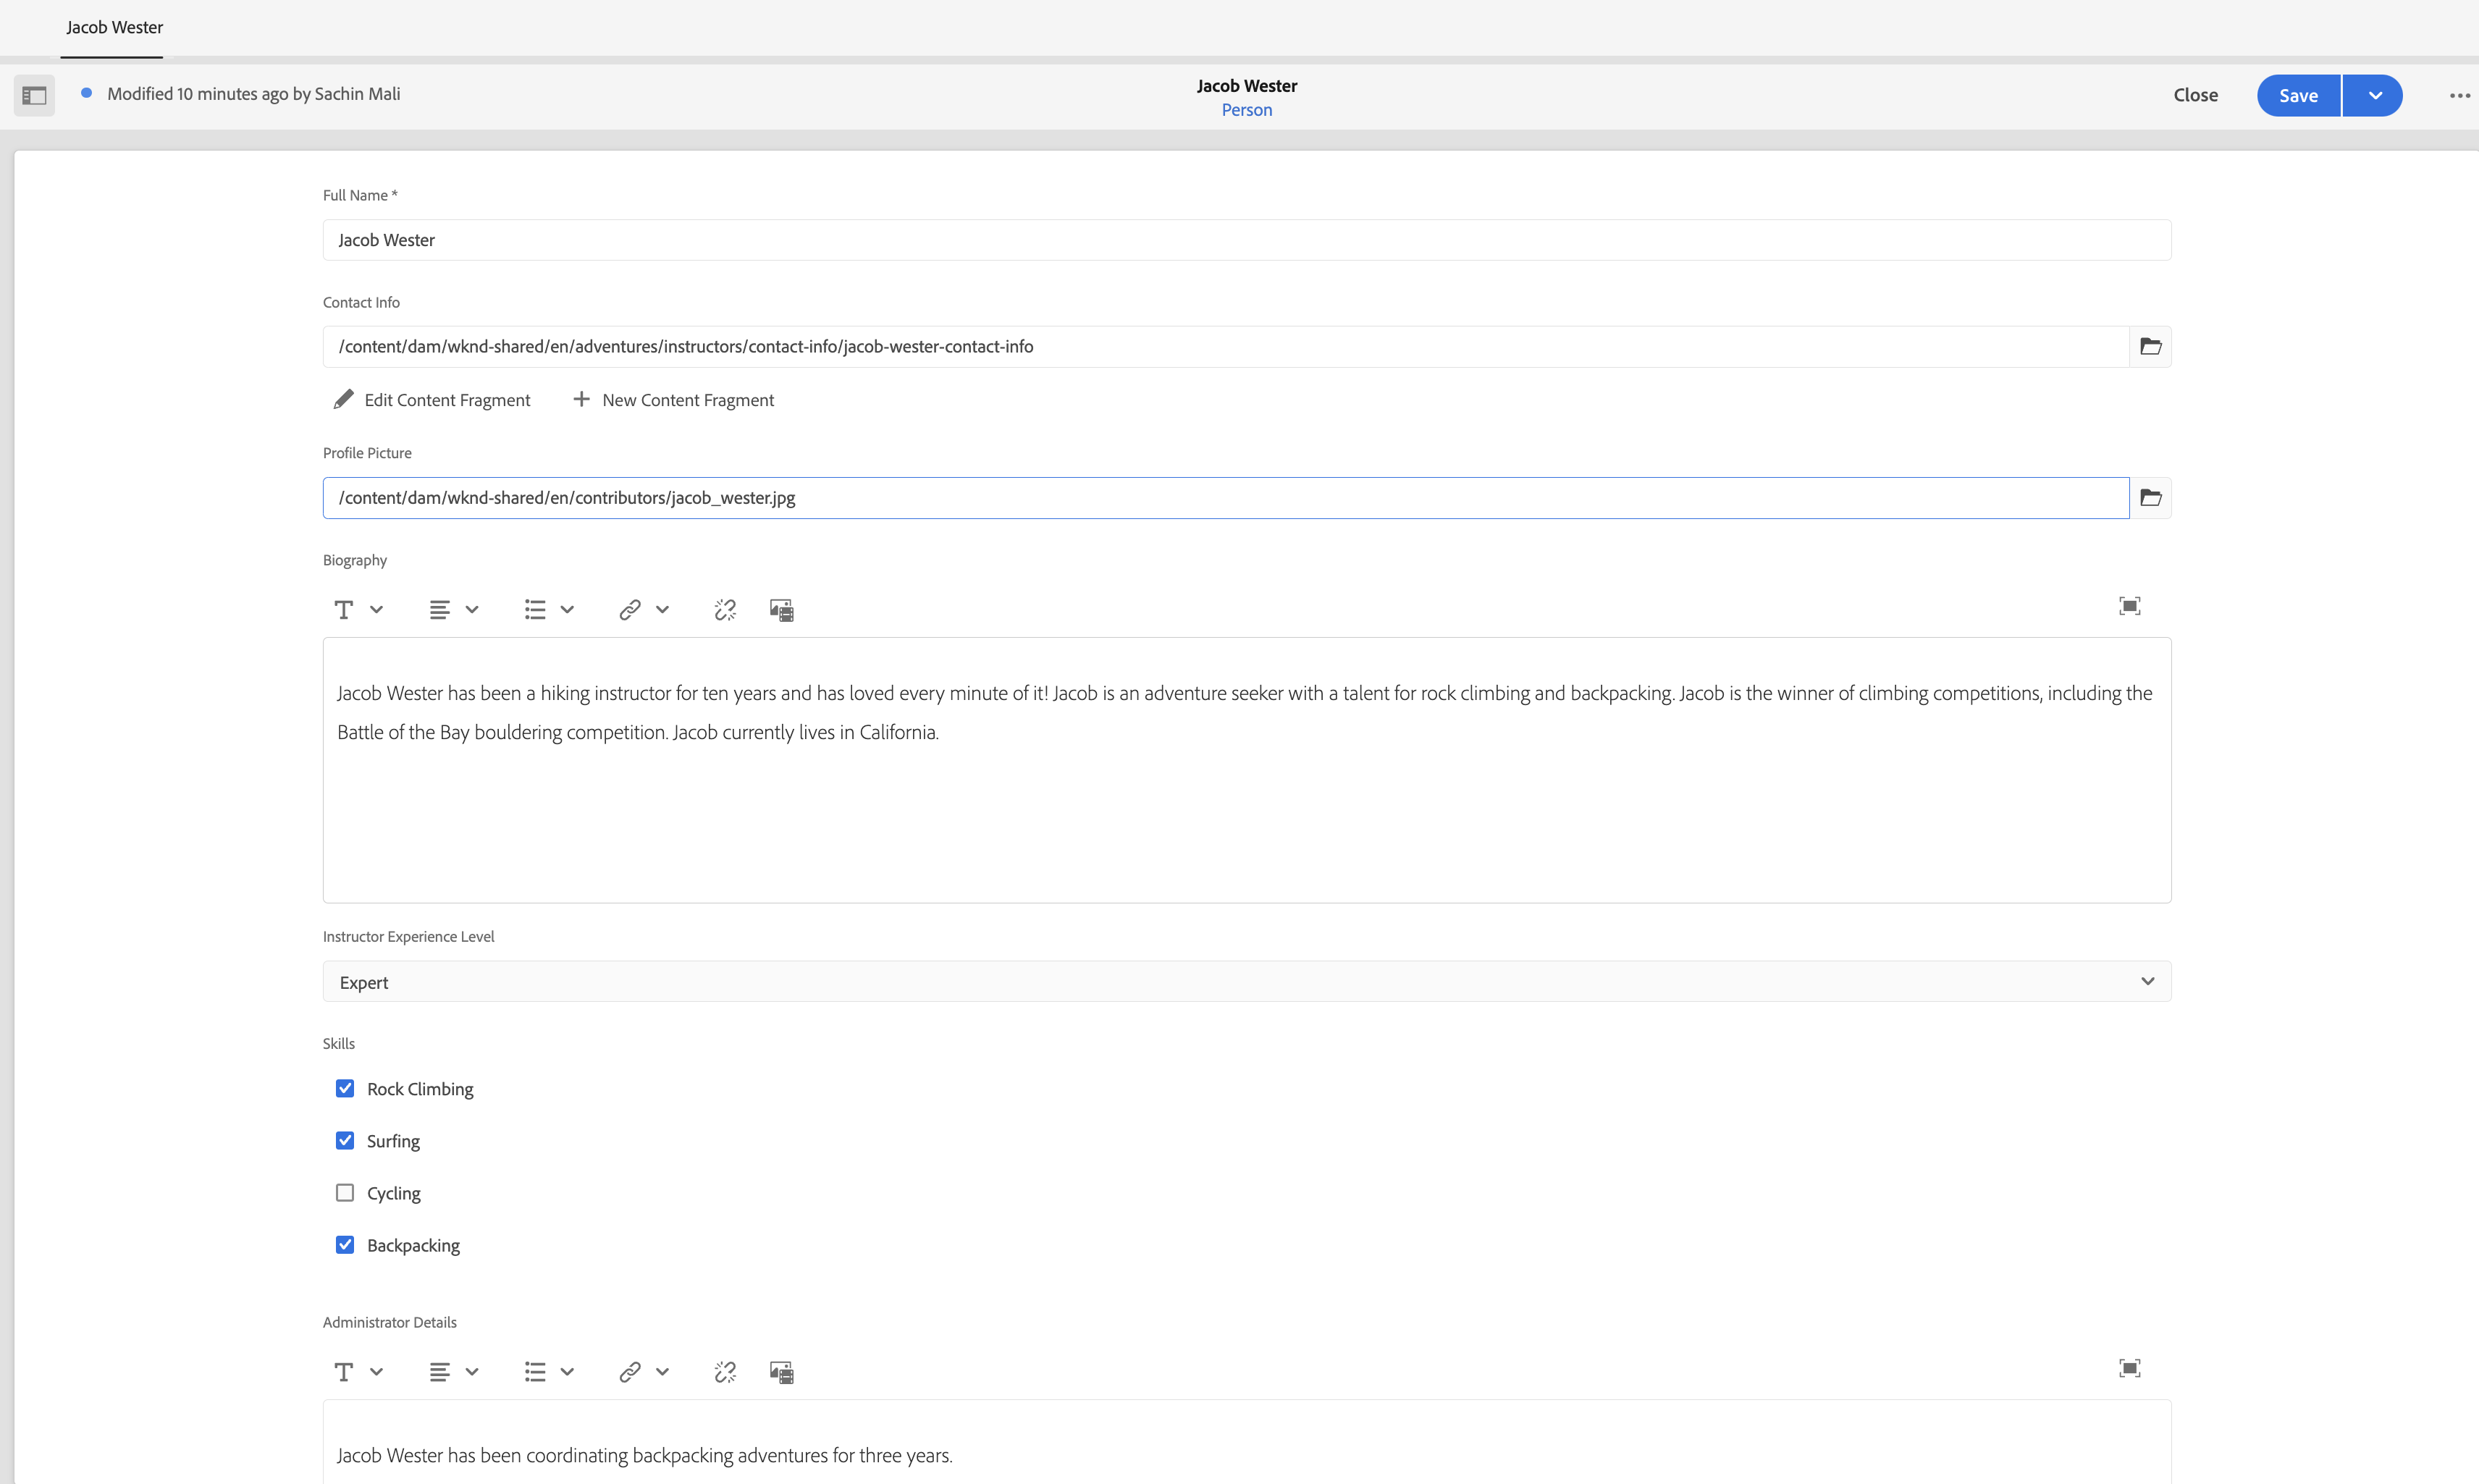The width and height of the screenshot is (2479, 1484).
Task: Click the Close button
Action: [x=2195, y=95]
